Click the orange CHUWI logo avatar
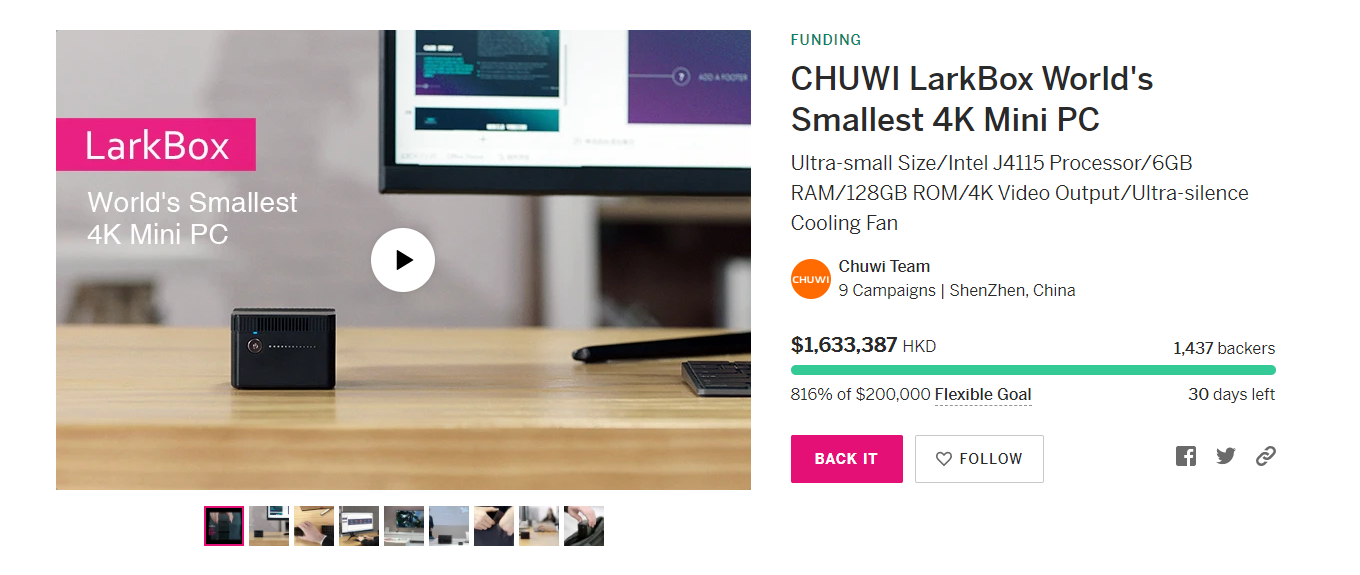 point(811,279)
